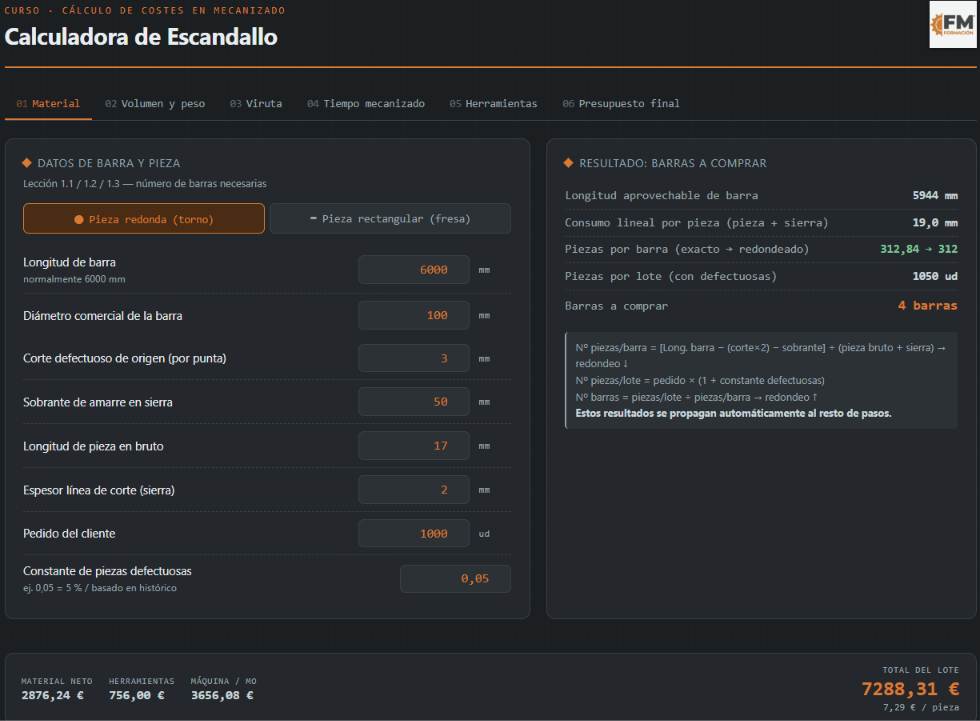Image resolution: width=980 pixels, height=721 pixels.
Task: Focus the Diámetro comercial de la barra field
Action: pyautogui.click(x=414, y=316)
